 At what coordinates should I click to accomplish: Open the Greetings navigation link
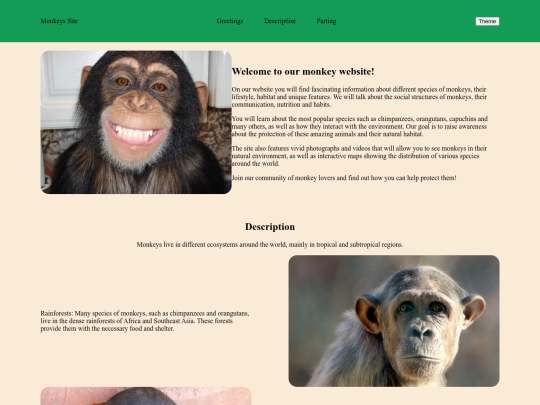(x=230, y=21)
